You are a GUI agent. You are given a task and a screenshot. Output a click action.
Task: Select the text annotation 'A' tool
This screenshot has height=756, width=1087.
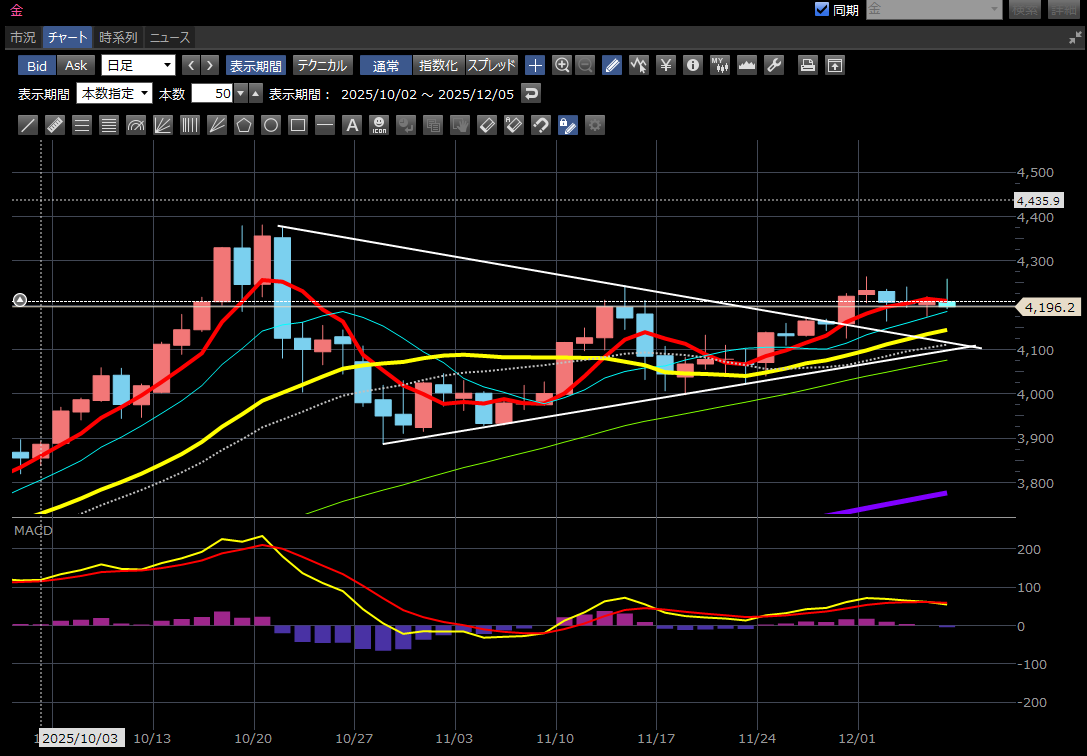(351, 126)
